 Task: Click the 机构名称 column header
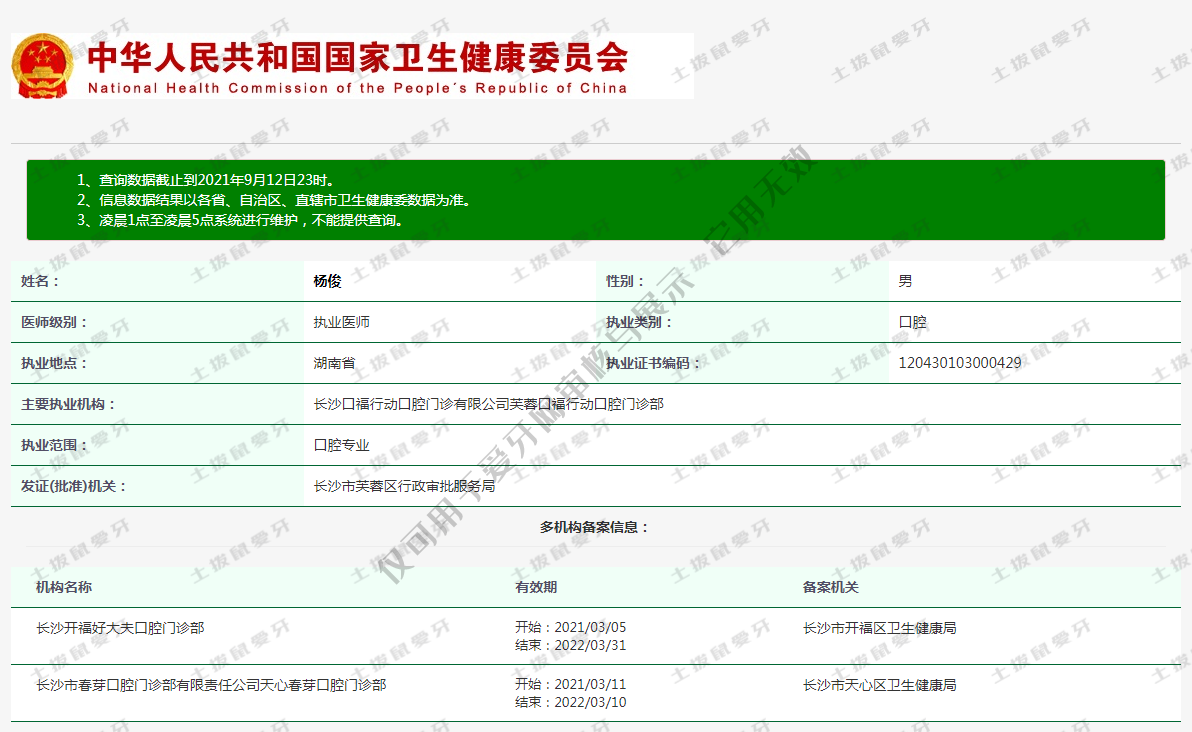[x=64, y=588]
